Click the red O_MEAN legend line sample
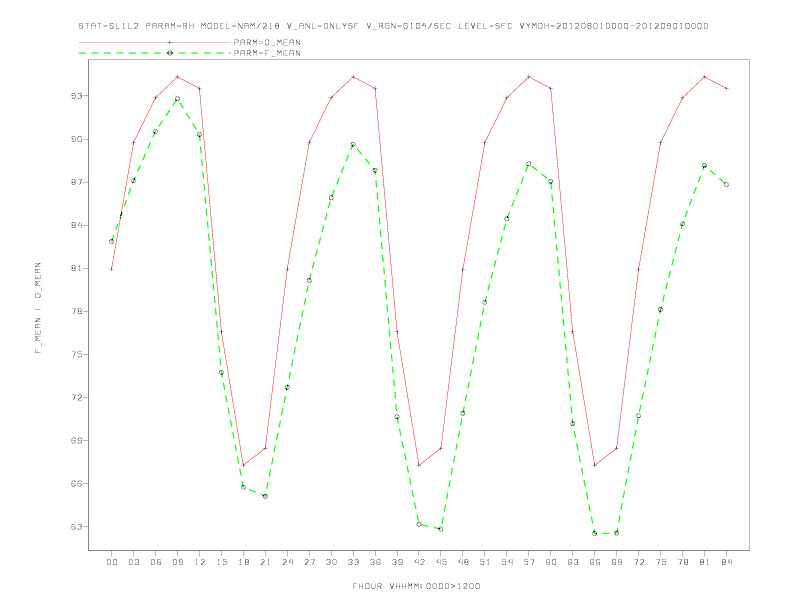Image resolution: width=792 pixels, height=612 pixels. [x=155, y=42]
